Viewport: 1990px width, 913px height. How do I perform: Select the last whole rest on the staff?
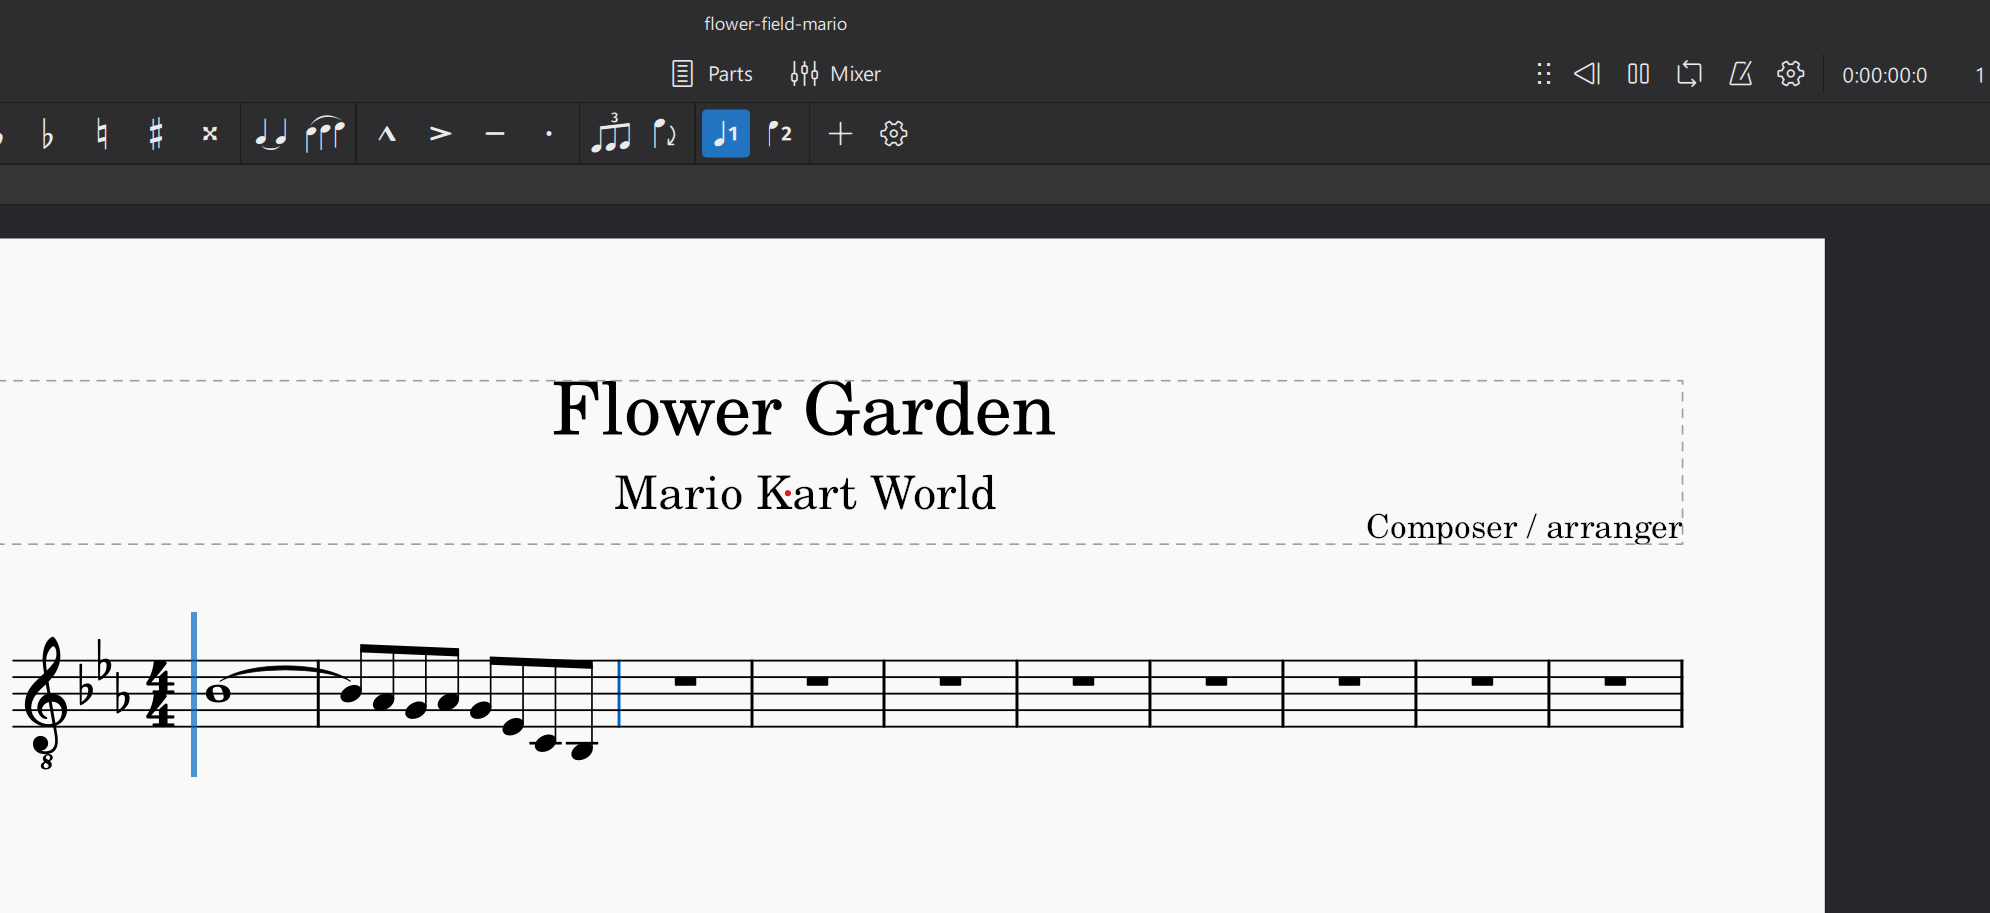1615,682
